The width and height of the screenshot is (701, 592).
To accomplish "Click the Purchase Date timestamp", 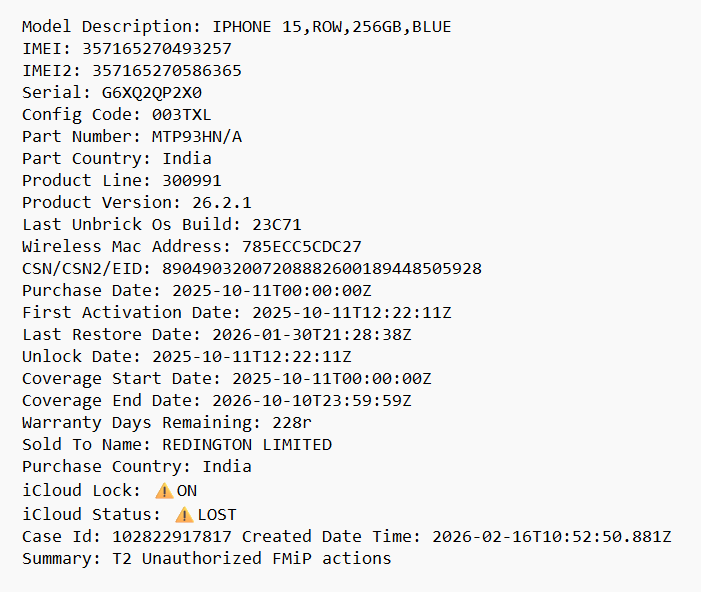I will click(272, 291).
